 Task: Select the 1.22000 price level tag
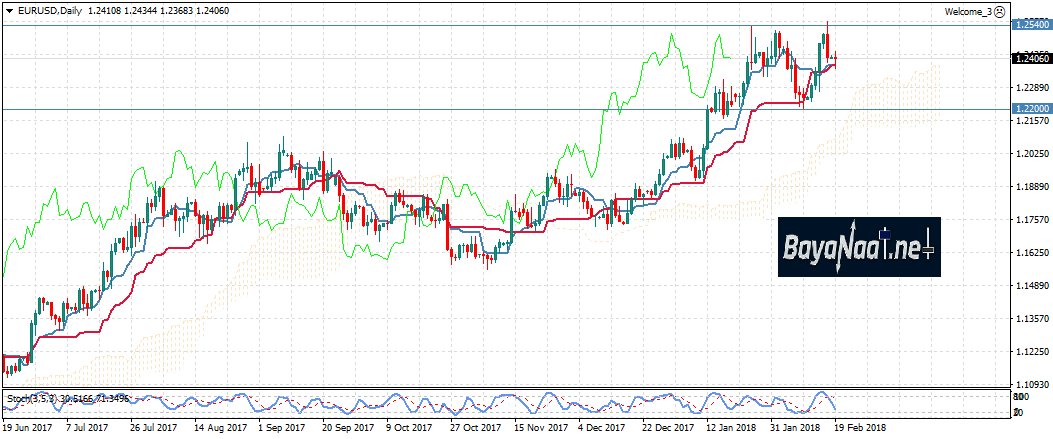pos(1031,108)
